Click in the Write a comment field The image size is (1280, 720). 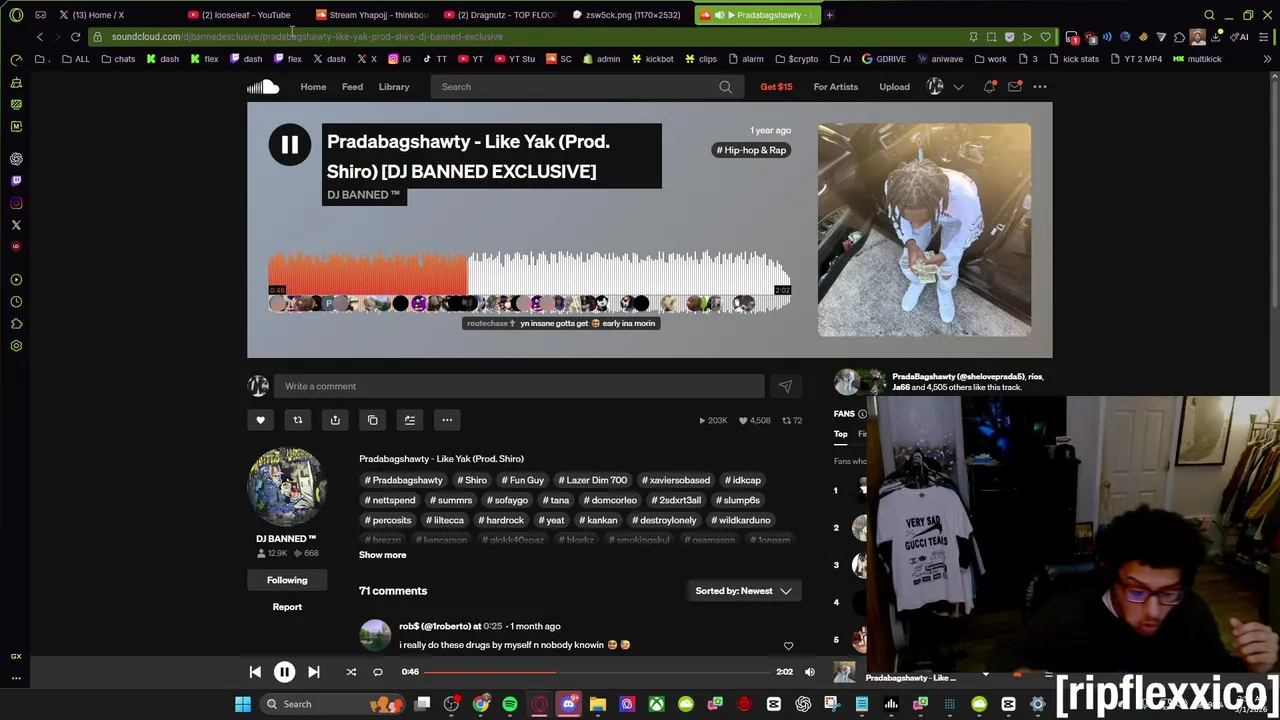pos(519,386)
